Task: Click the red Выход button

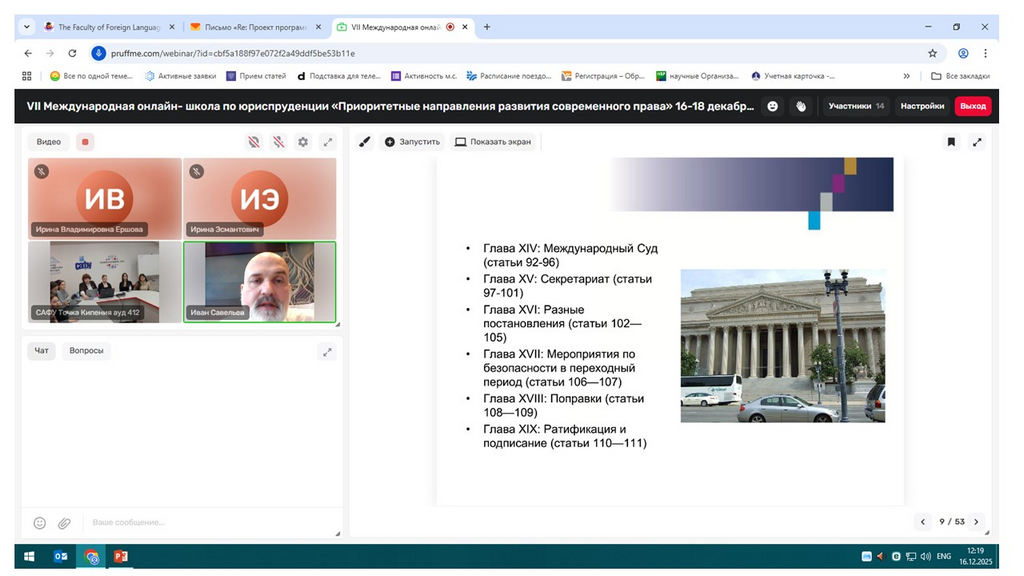Action: pyautogui.click(x=972, y=106)
